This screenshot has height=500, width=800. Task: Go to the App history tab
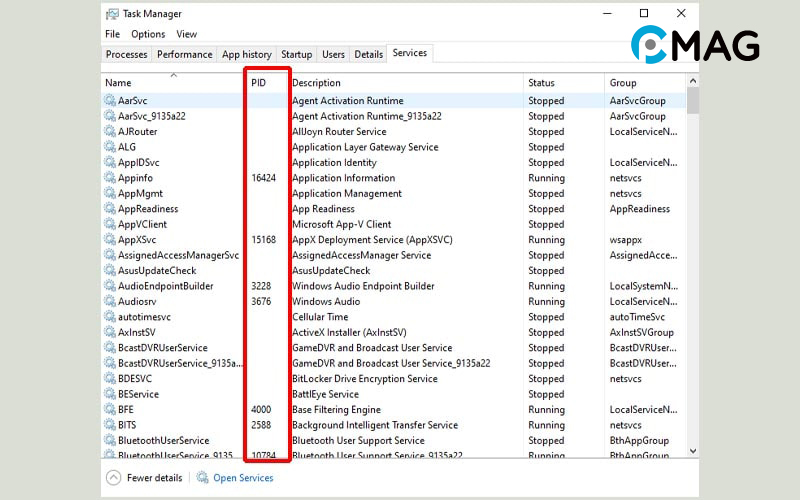[x=246, y=54]
